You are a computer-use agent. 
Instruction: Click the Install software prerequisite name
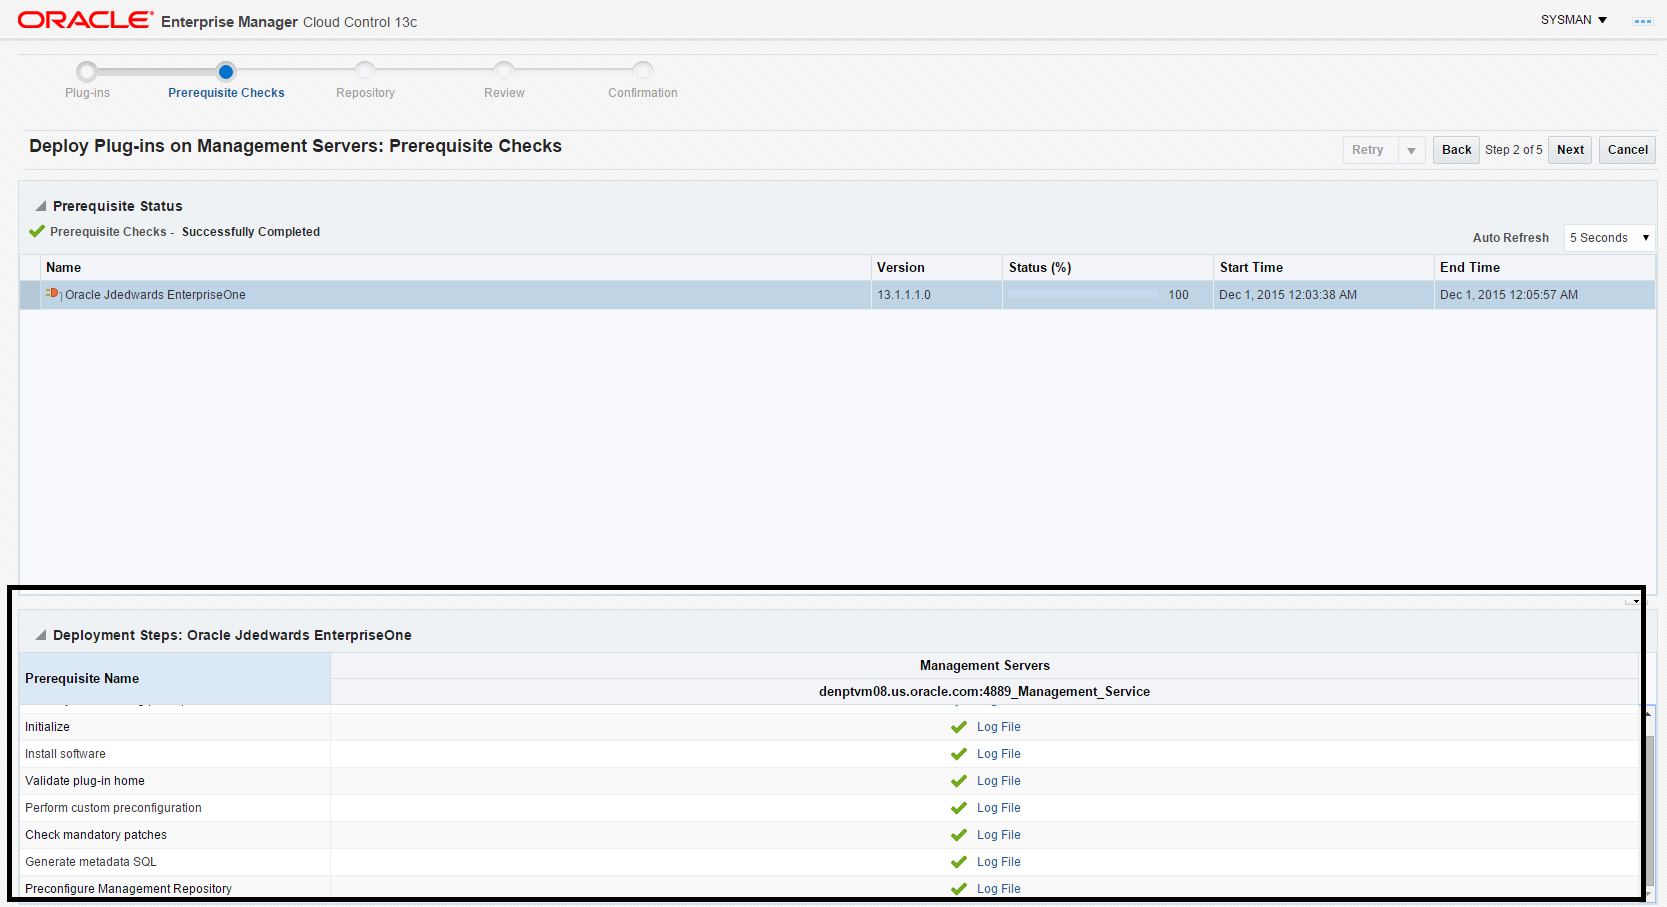pyautogui.click(x=65, y=754)
